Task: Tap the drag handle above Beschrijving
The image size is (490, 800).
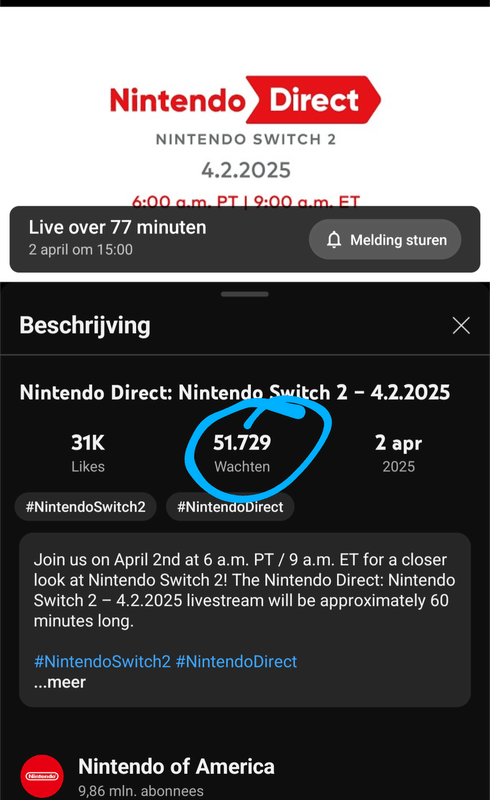Action: point(245,294)
